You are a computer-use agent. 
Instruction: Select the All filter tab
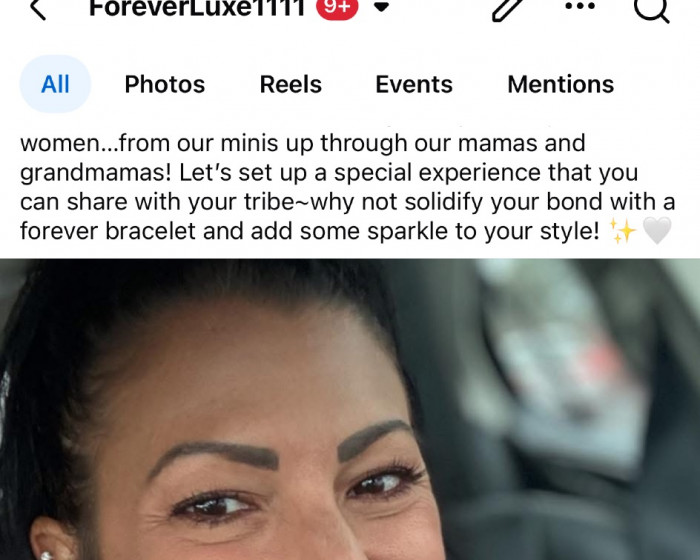coord(55,84)
